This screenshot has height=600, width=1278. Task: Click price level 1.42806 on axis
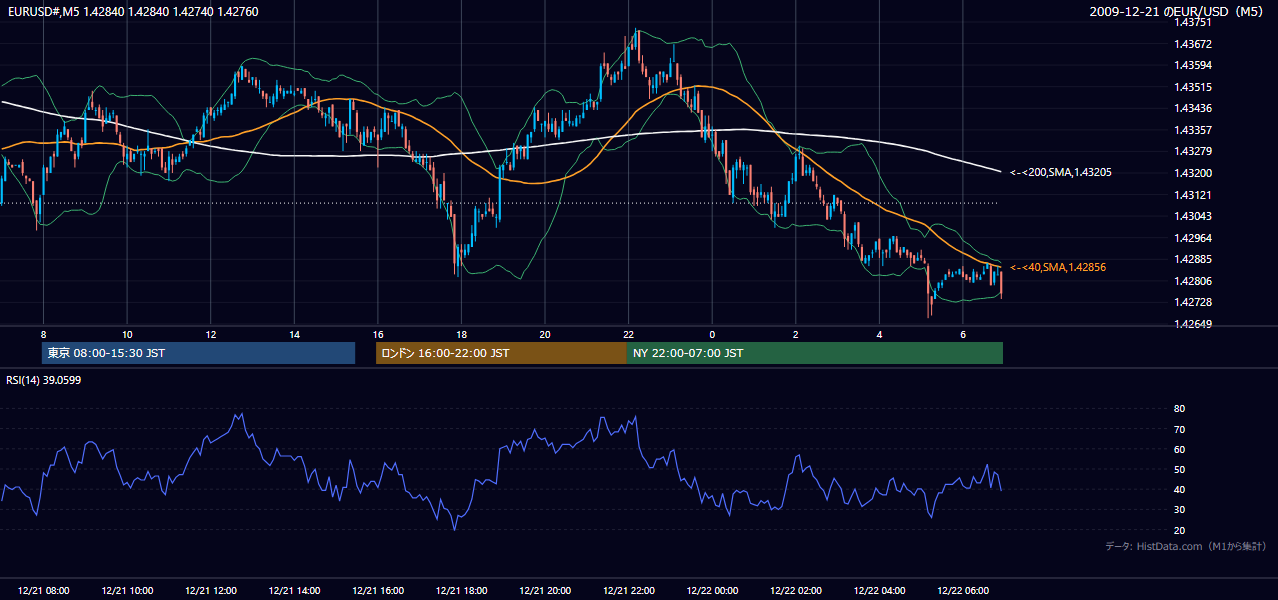pyautogui.click(x=1193, y=281)
